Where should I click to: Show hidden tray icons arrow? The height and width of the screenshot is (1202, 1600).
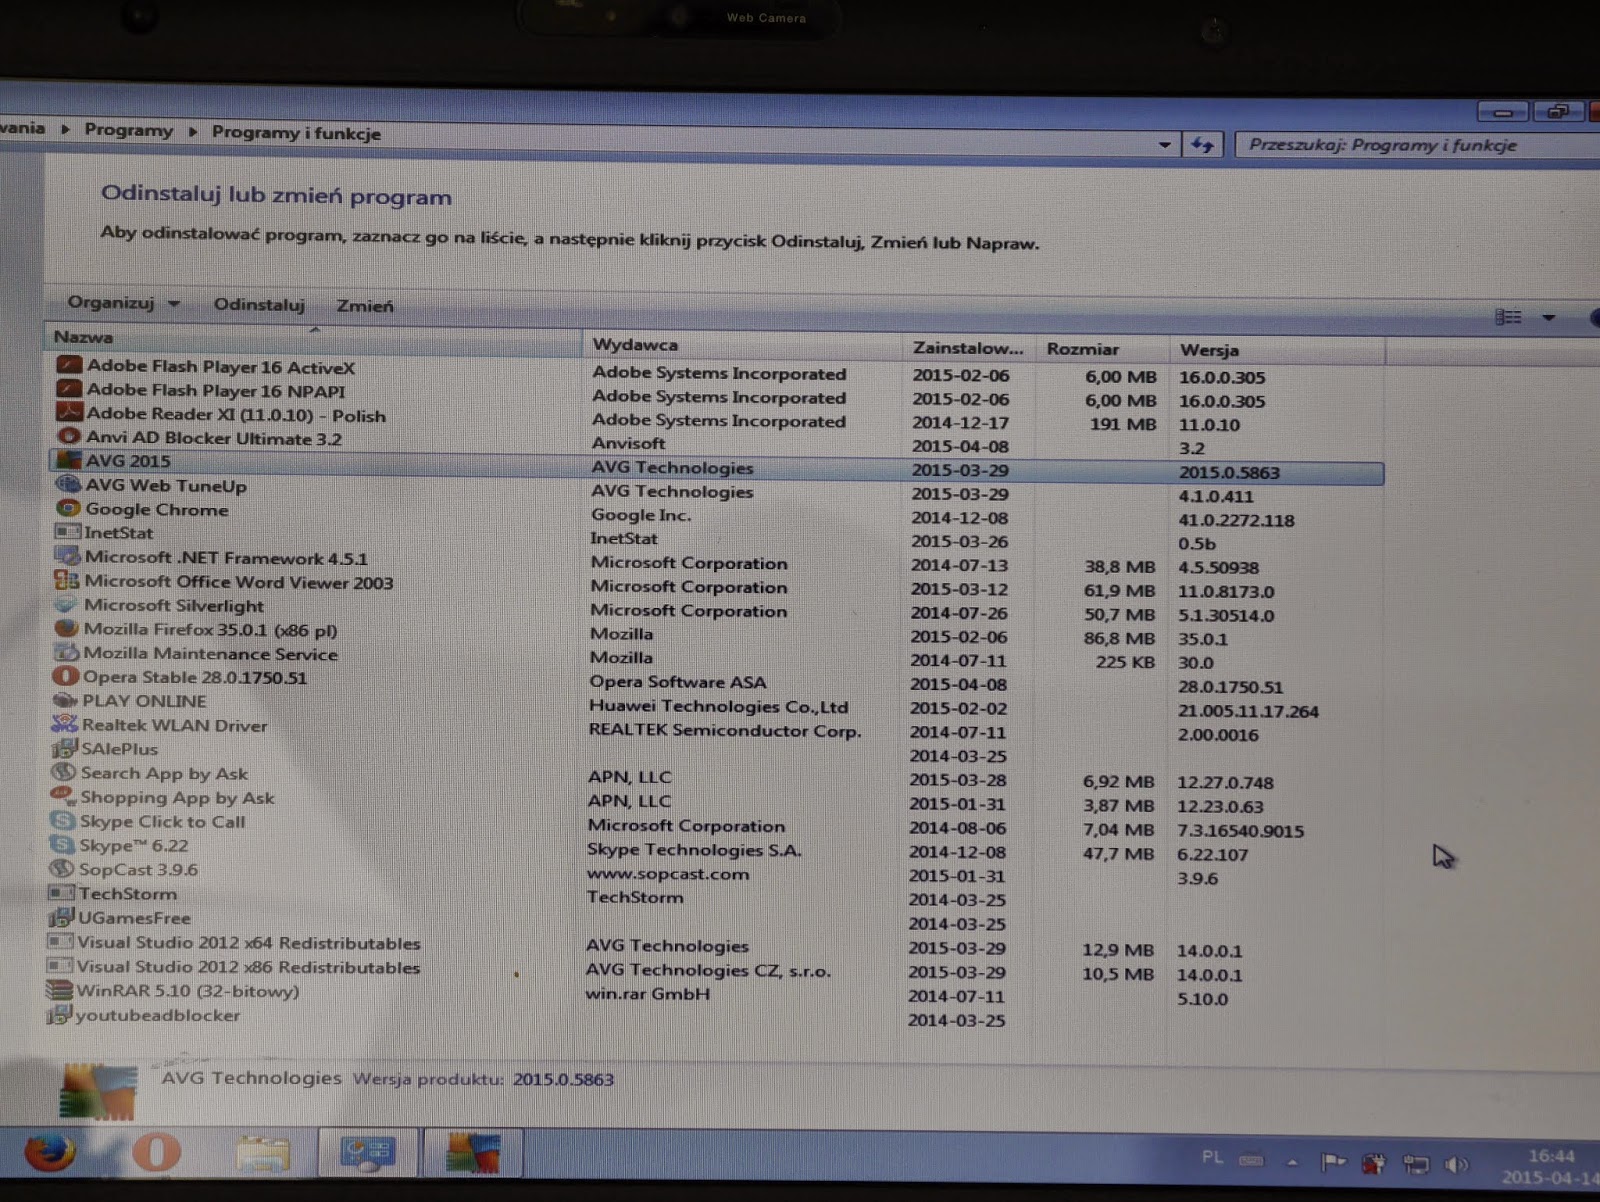point(1292,1162)
